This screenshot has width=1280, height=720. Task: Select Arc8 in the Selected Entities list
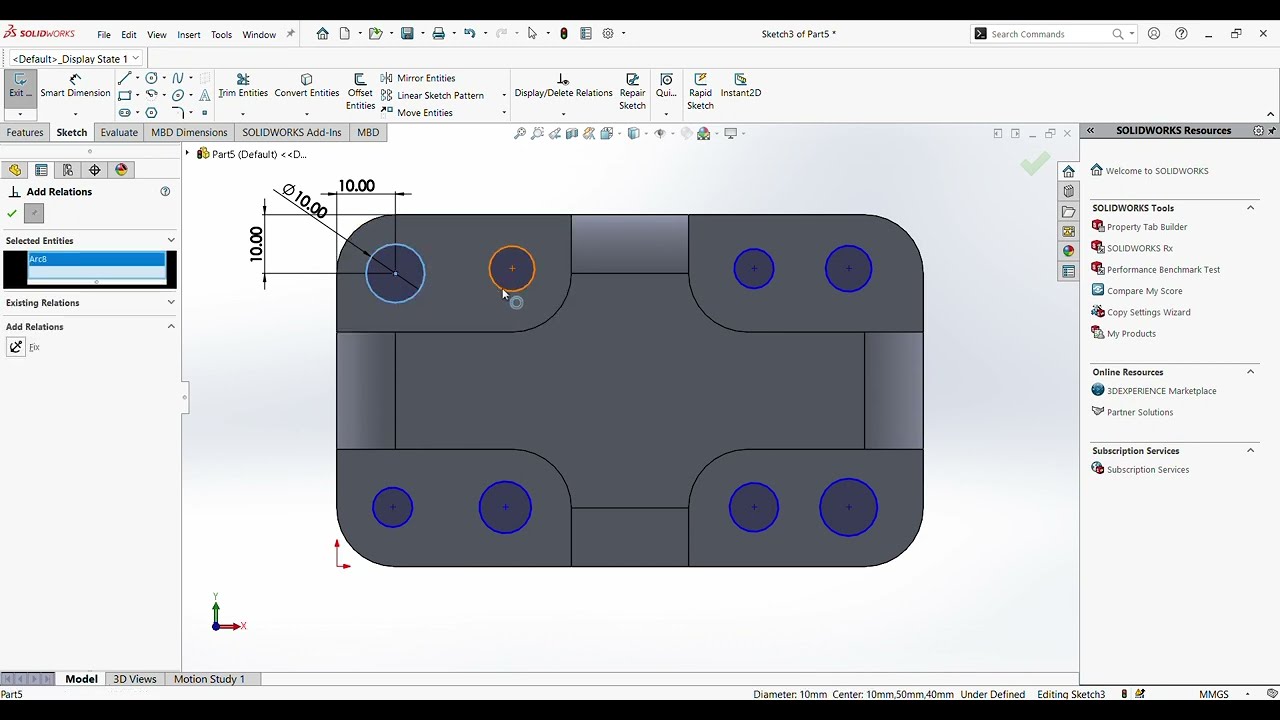coord(96,259)
